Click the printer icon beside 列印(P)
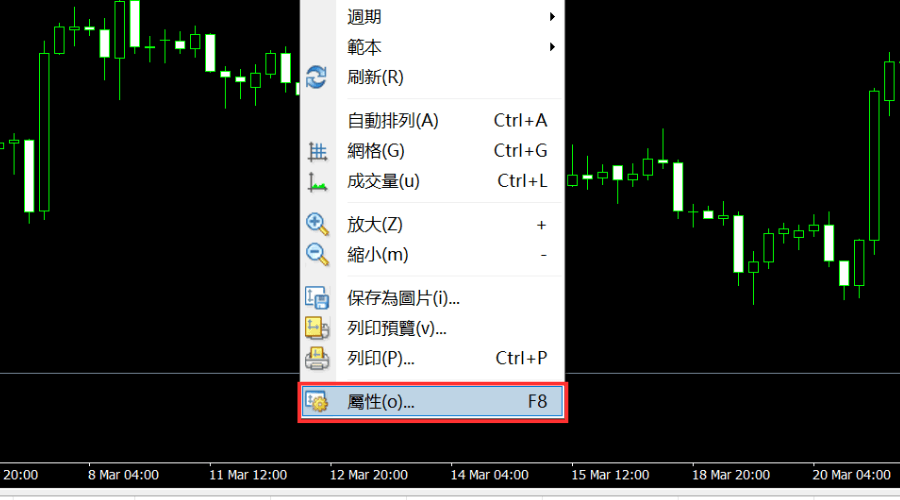Viewport: 900px width, 500px height. point(317,358)
